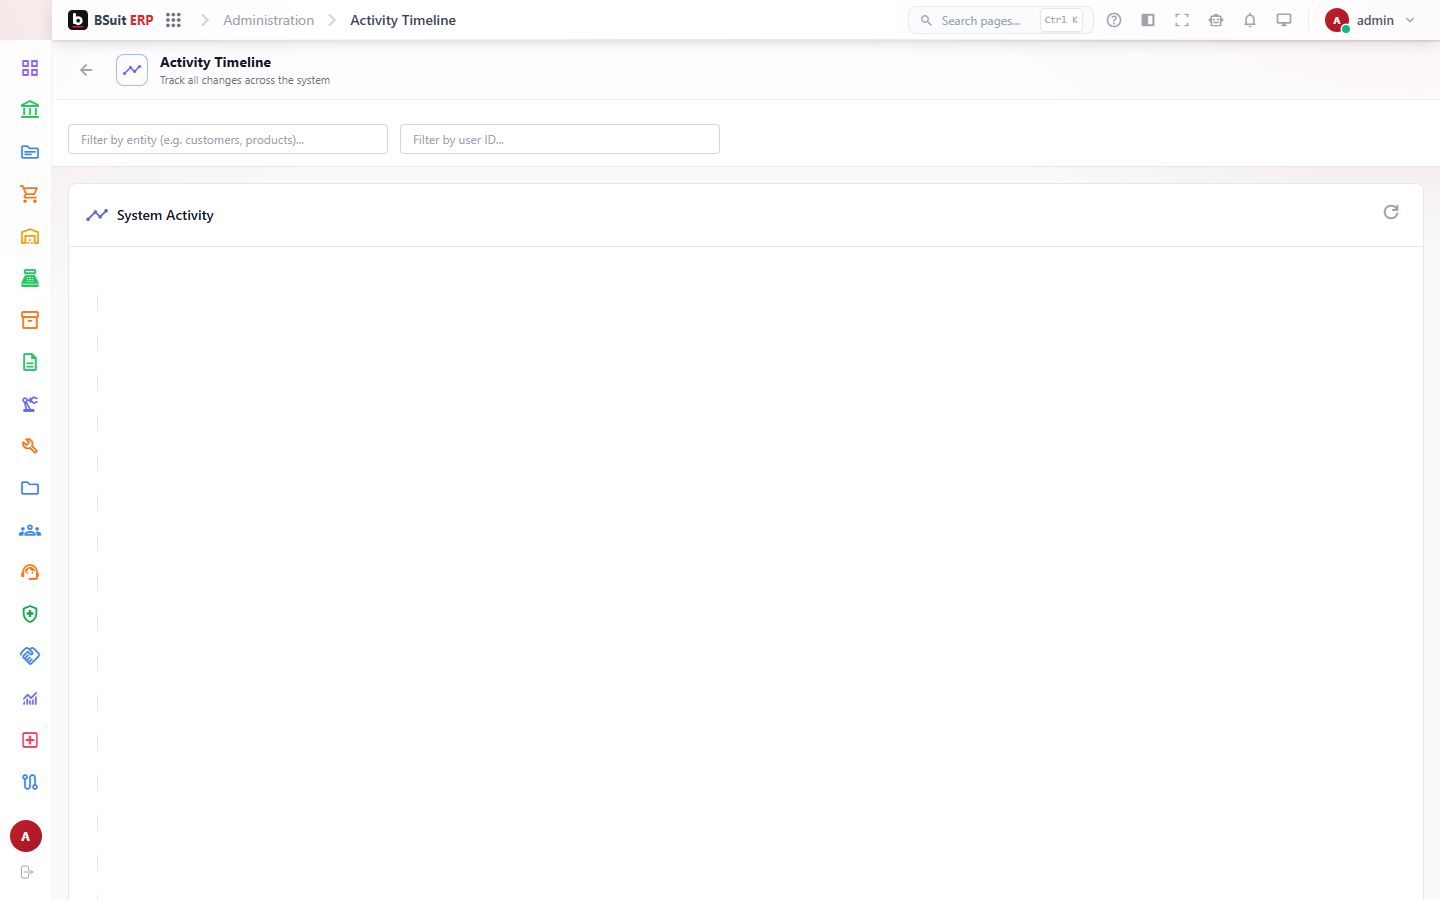Open the green shield-plus icon
The width and height of the screenshot is (1440, 900).
[30, 614]
